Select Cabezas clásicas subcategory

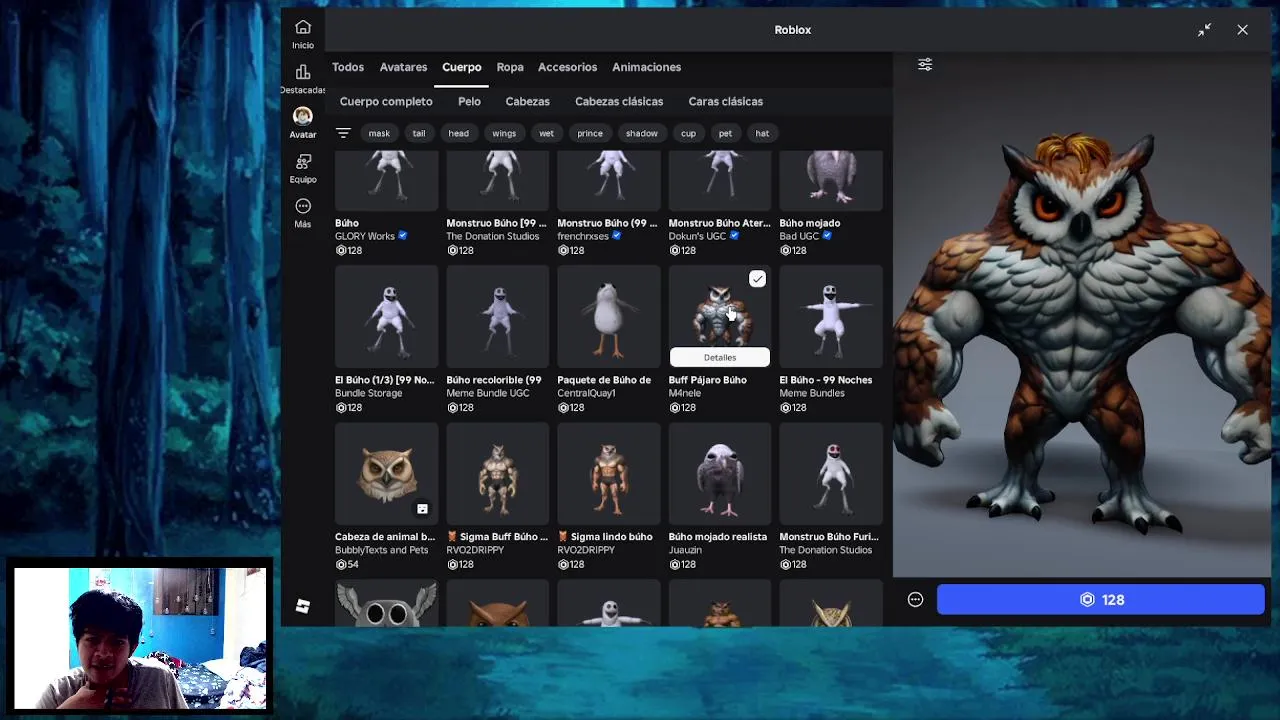(x=619, y=101)
